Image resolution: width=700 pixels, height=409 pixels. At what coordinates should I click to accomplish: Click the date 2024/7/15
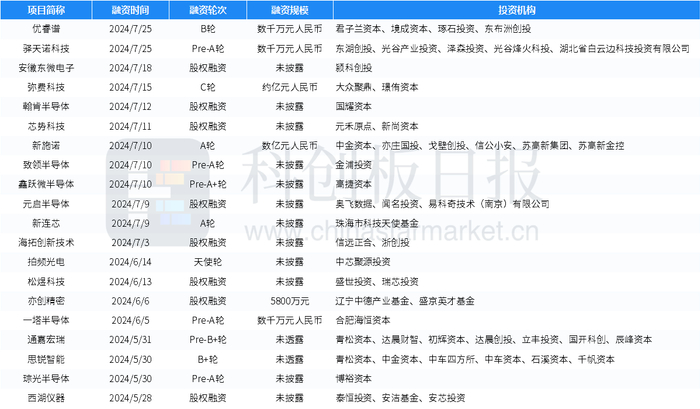[130, 87]
